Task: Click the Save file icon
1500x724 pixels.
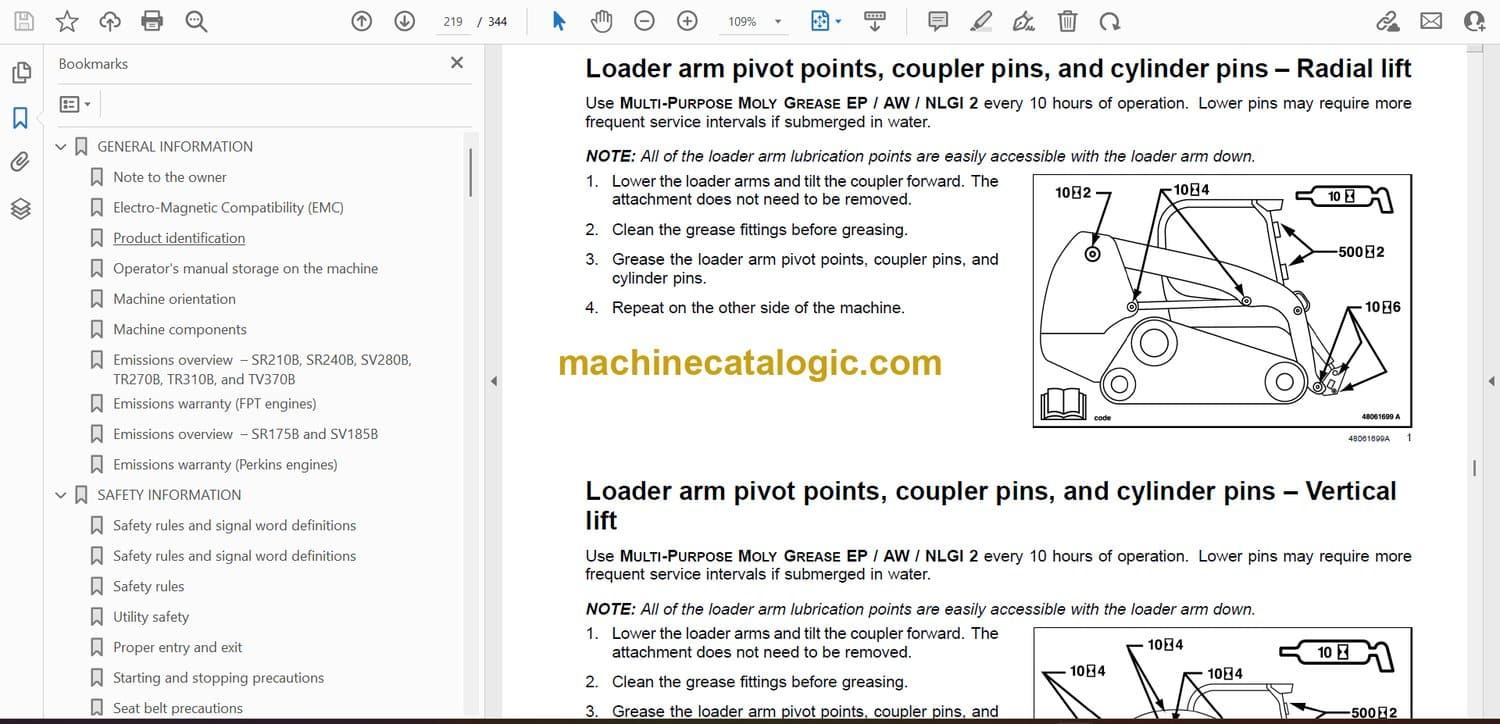Action: [24, 21]
